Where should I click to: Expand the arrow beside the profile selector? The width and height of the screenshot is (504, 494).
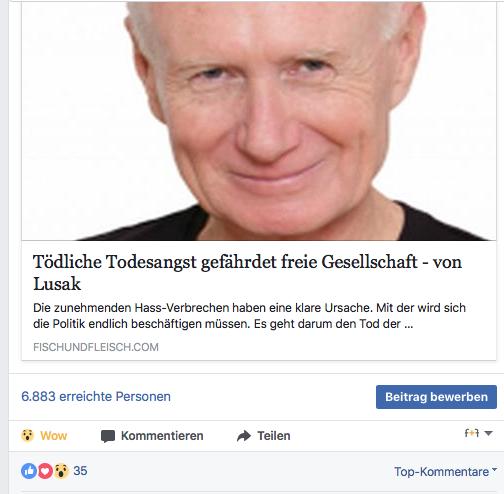[x=488, y=433]
